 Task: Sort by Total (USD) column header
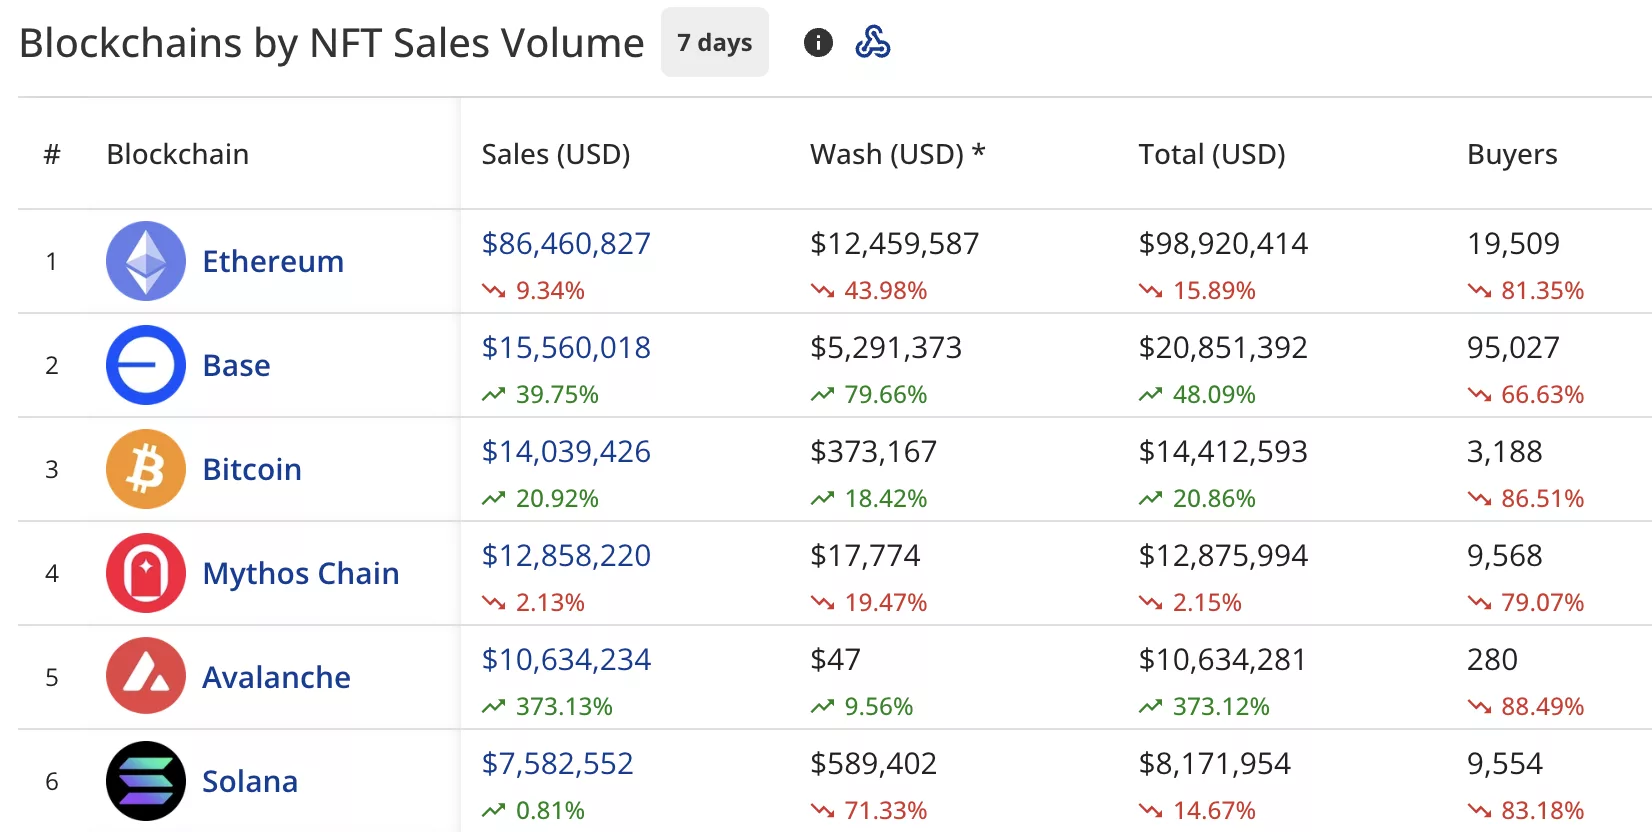(x=1212, y=154)
